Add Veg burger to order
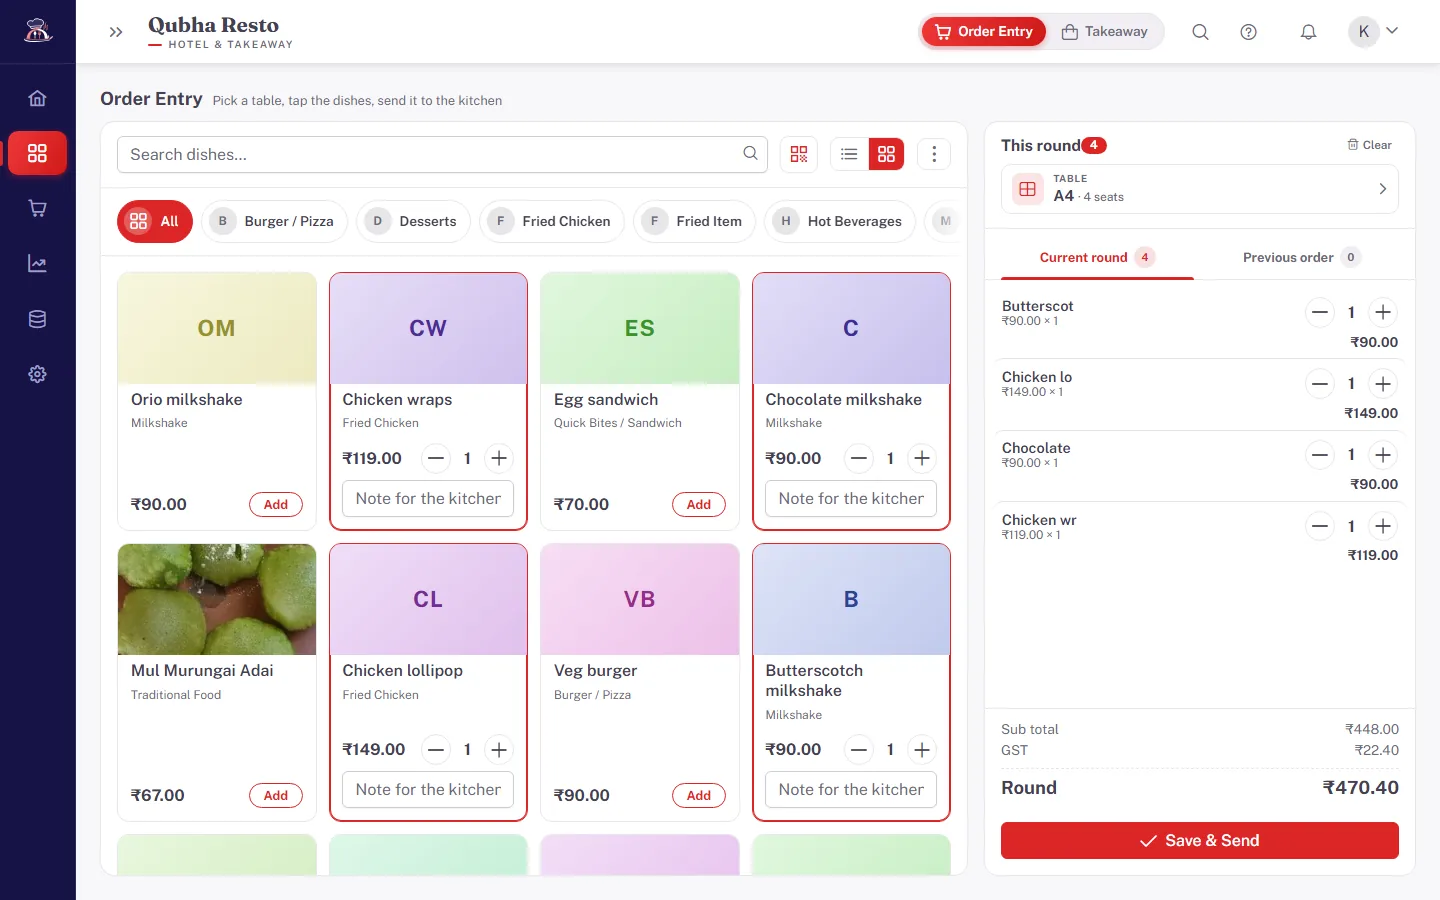Screen dimensions: 1440x900 click(699, 796)
